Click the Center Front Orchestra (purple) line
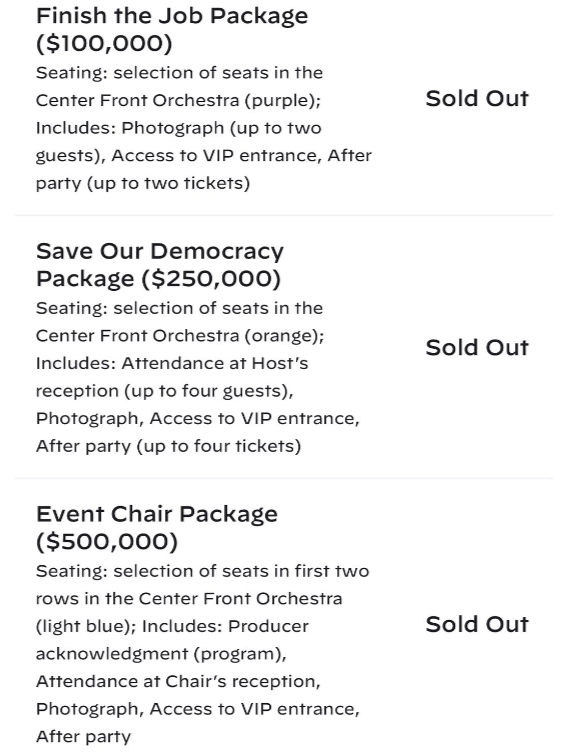Screen dimensions: 575x752 pos(178,101)
